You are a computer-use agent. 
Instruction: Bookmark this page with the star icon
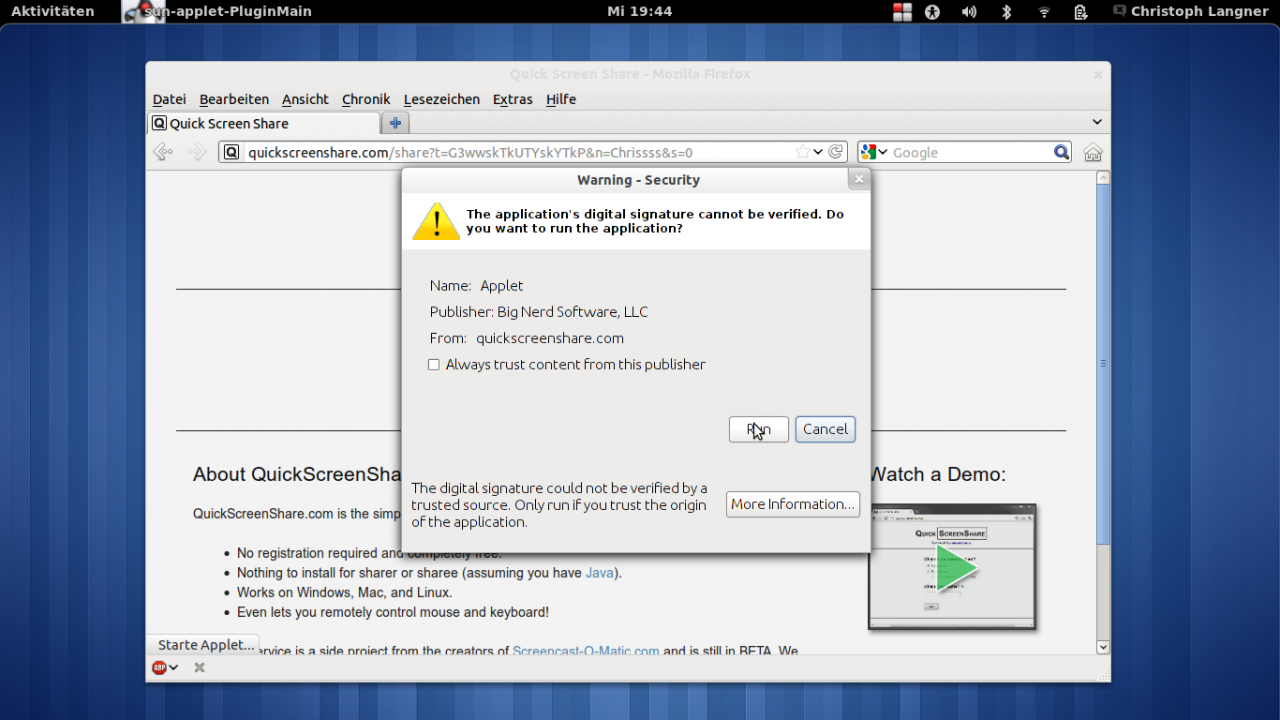tap(802, 152)
